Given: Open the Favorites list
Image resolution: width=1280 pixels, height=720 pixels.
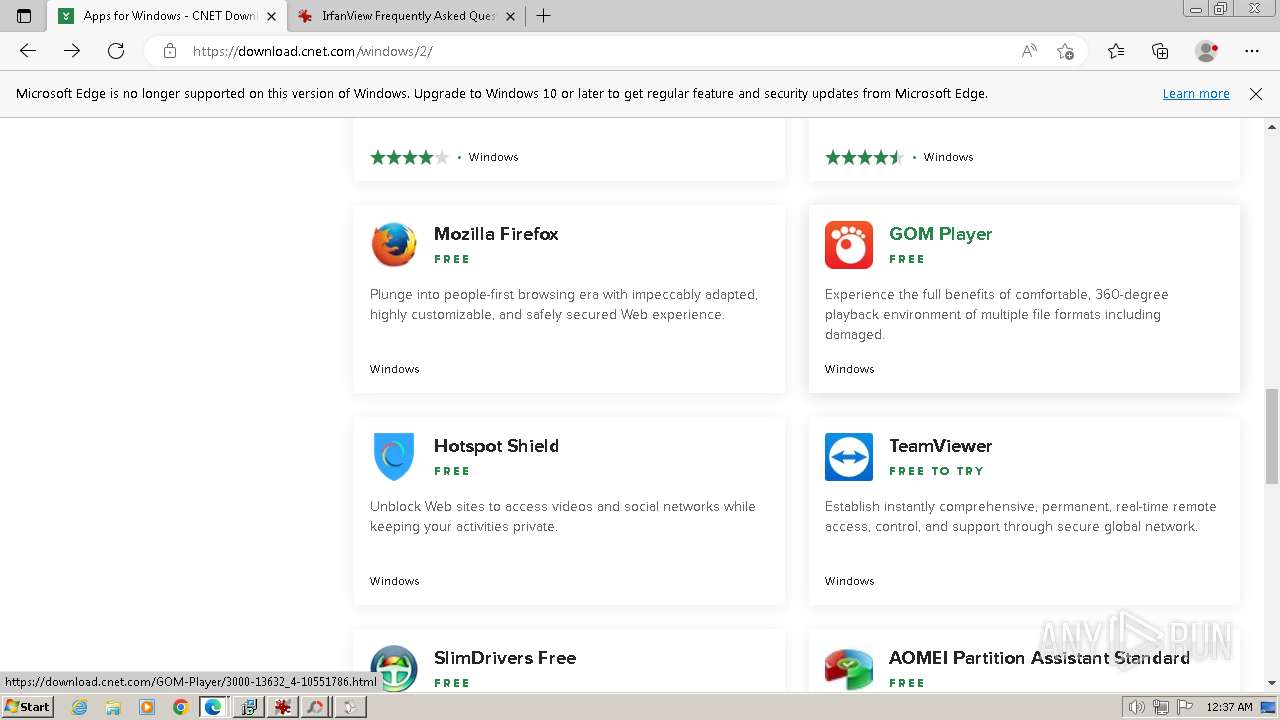Looking at the screenshot, I should (x=1116, y=51).
